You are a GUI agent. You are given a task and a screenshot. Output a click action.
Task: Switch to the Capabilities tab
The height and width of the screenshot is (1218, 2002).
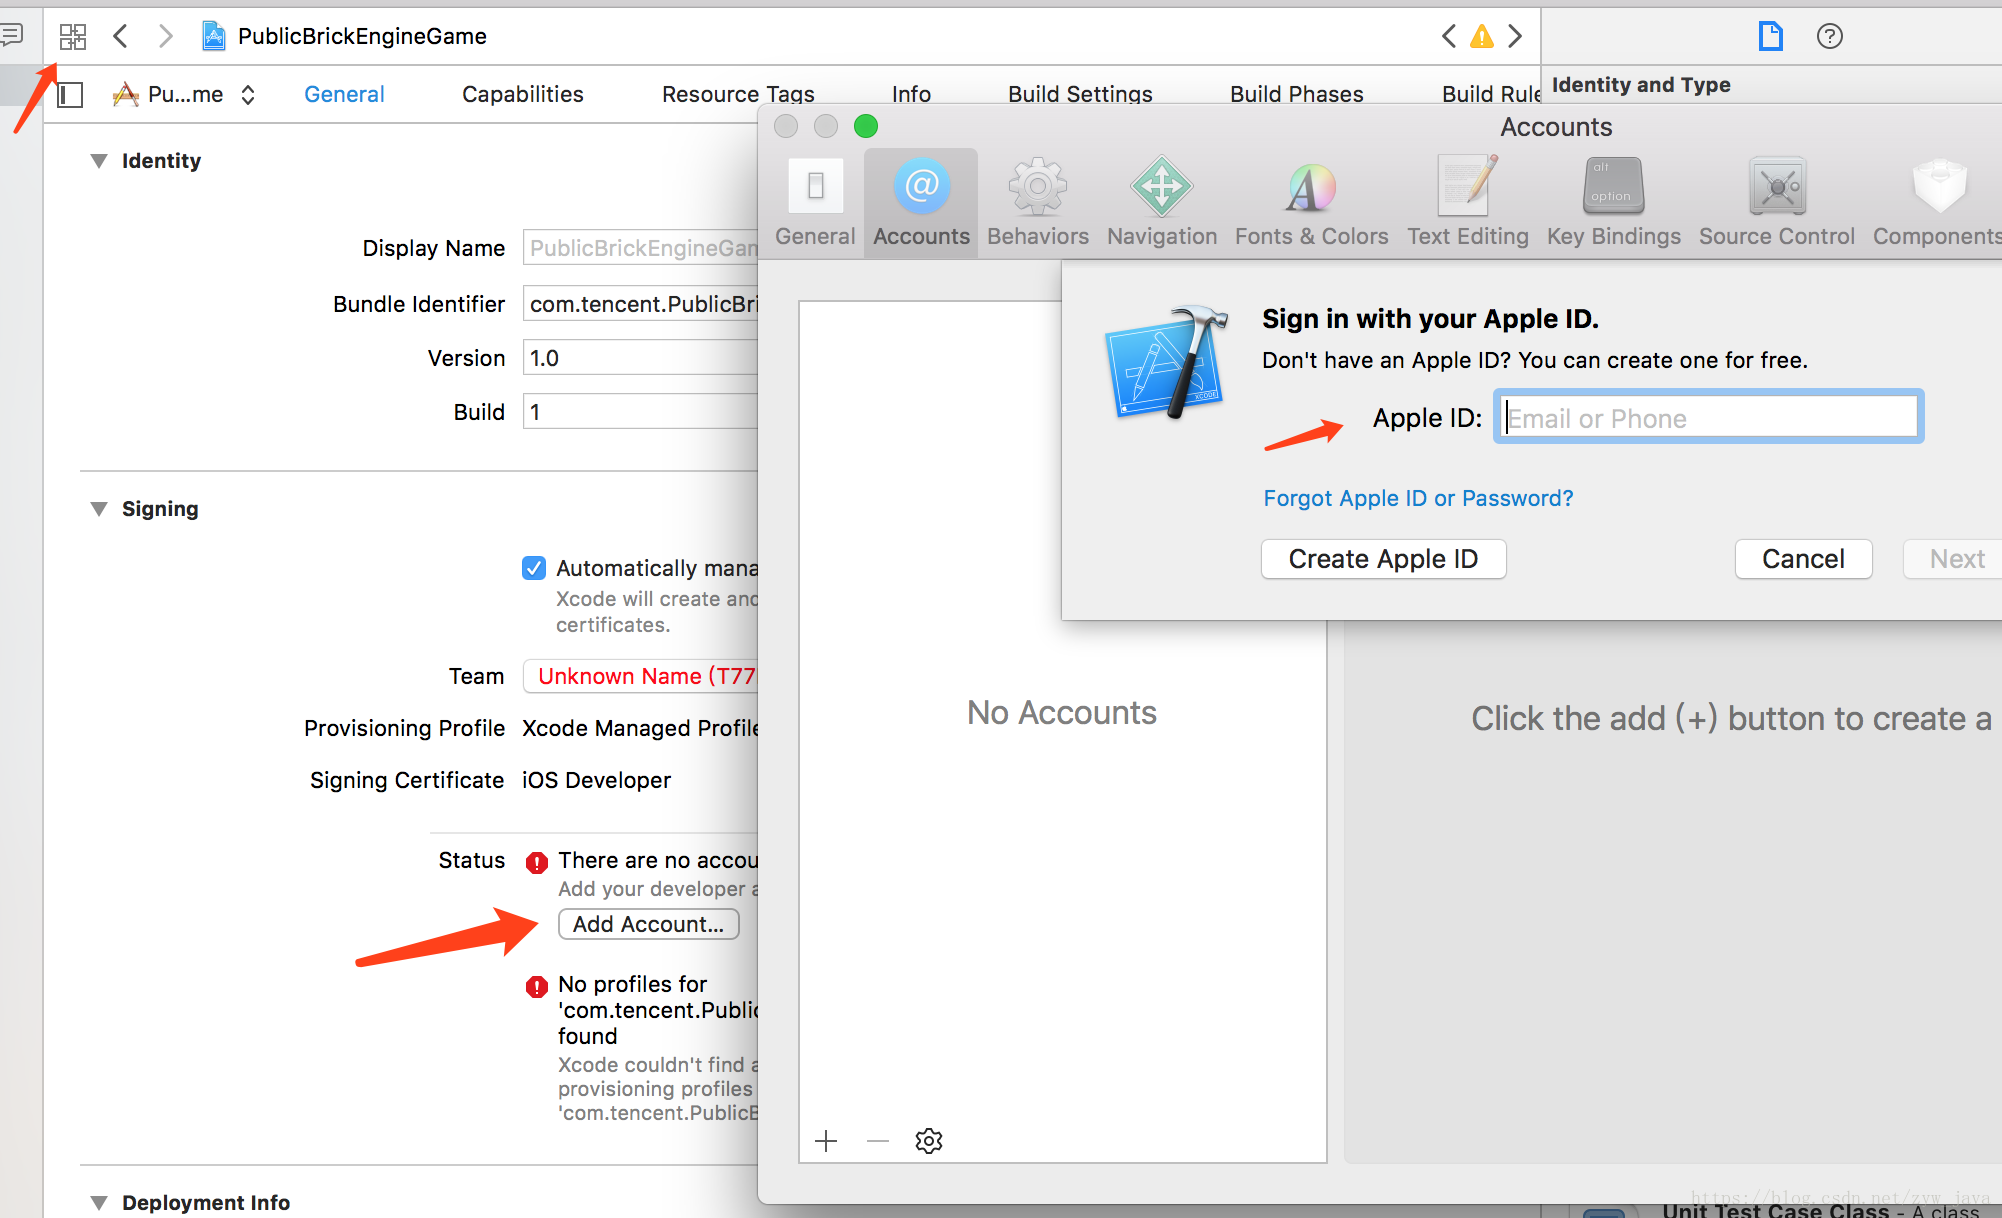[522, 94]
